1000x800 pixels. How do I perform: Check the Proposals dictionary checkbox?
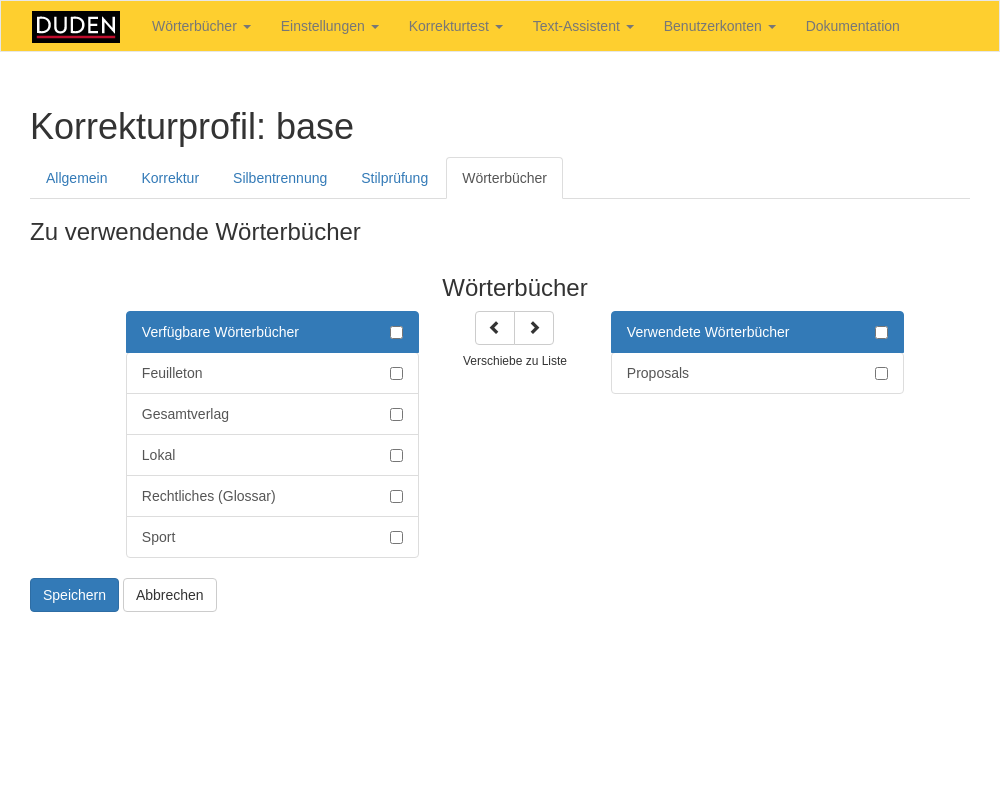click(x=881, y=374)
